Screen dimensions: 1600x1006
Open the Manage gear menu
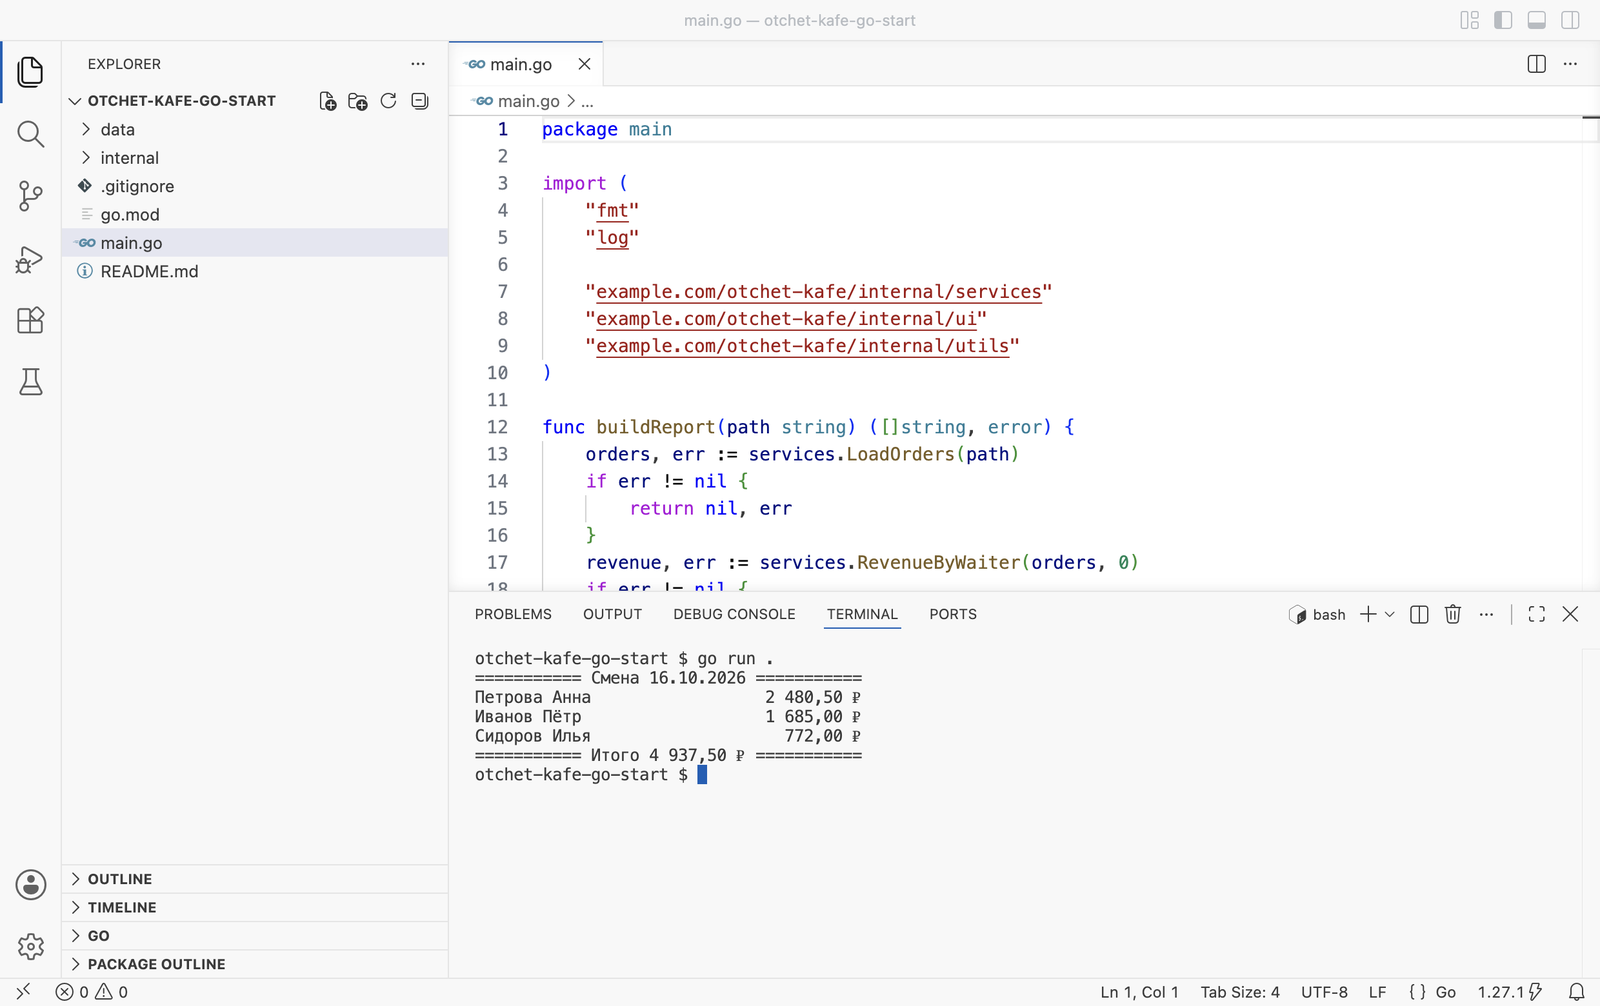[30, 946]
